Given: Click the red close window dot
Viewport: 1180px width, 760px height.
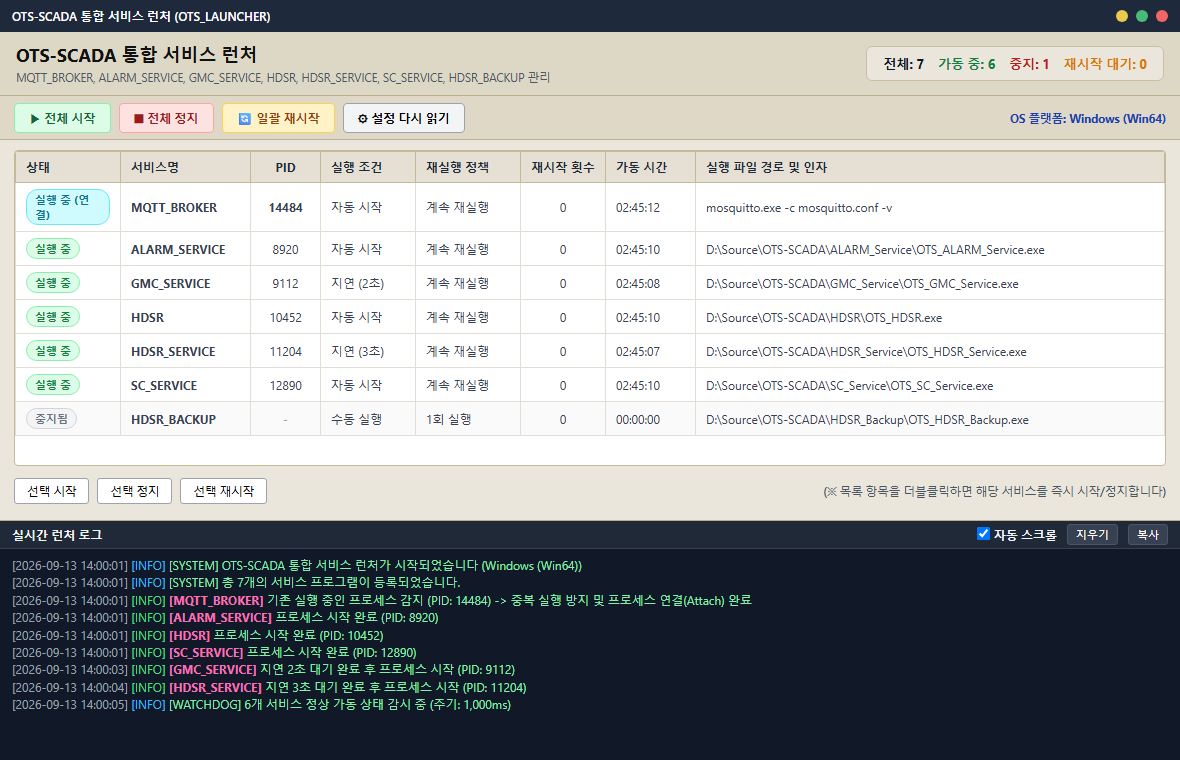Looking at the screenshot, I should click(1162, 16).
